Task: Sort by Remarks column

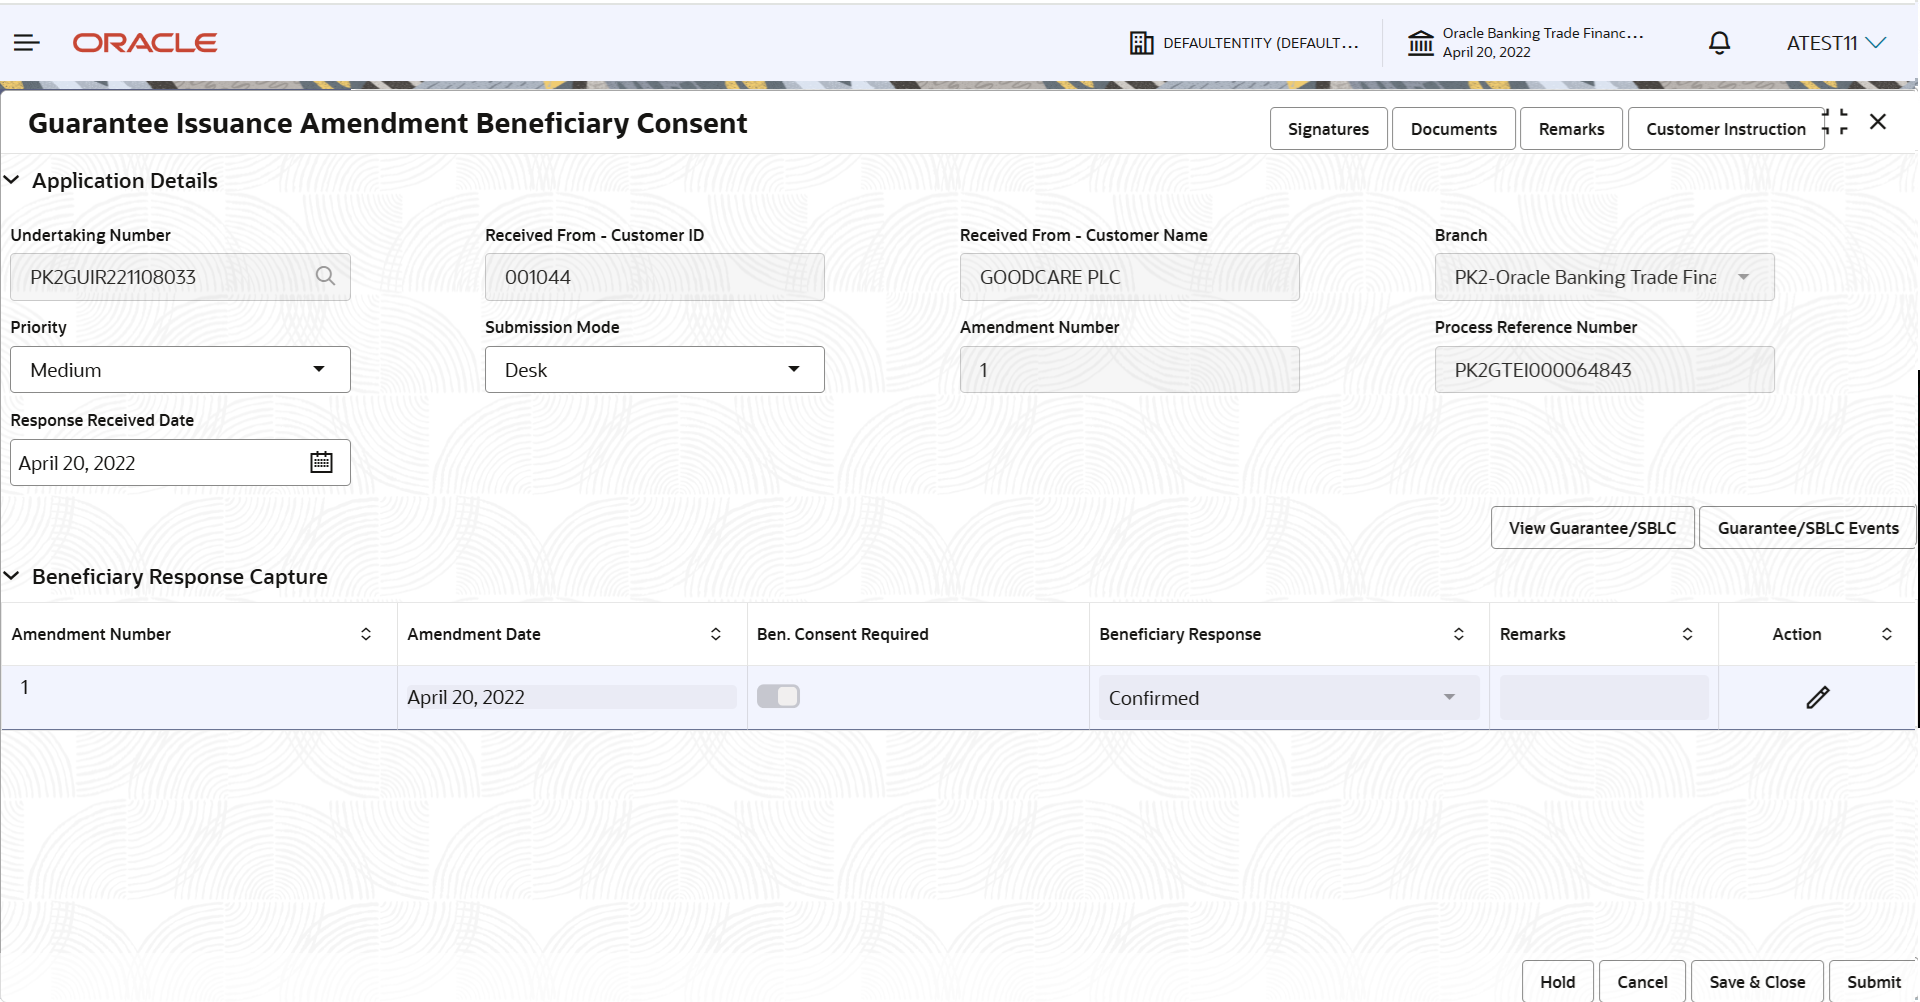Action: [x=1688, y=634]
